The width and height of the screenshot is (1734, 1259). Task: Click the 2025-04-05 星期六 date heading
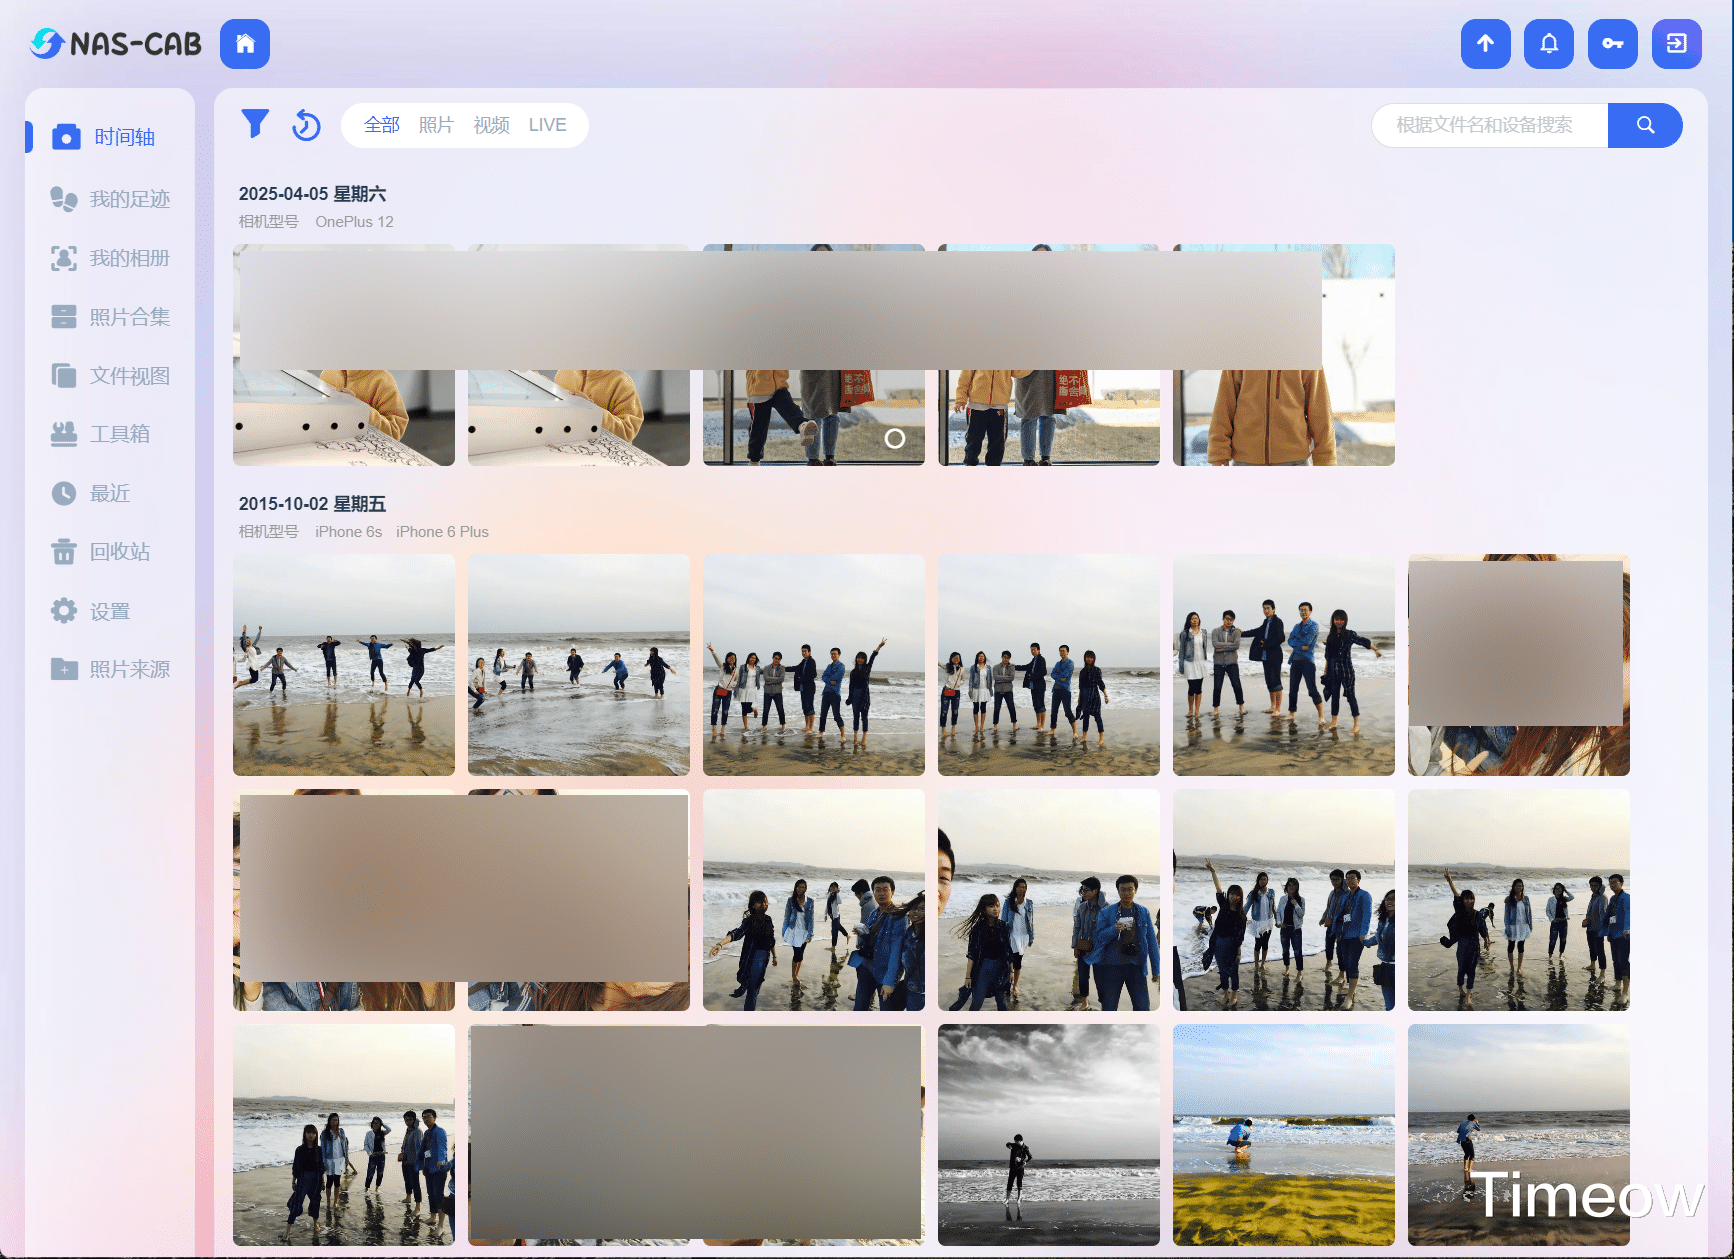tap(312, 194)
